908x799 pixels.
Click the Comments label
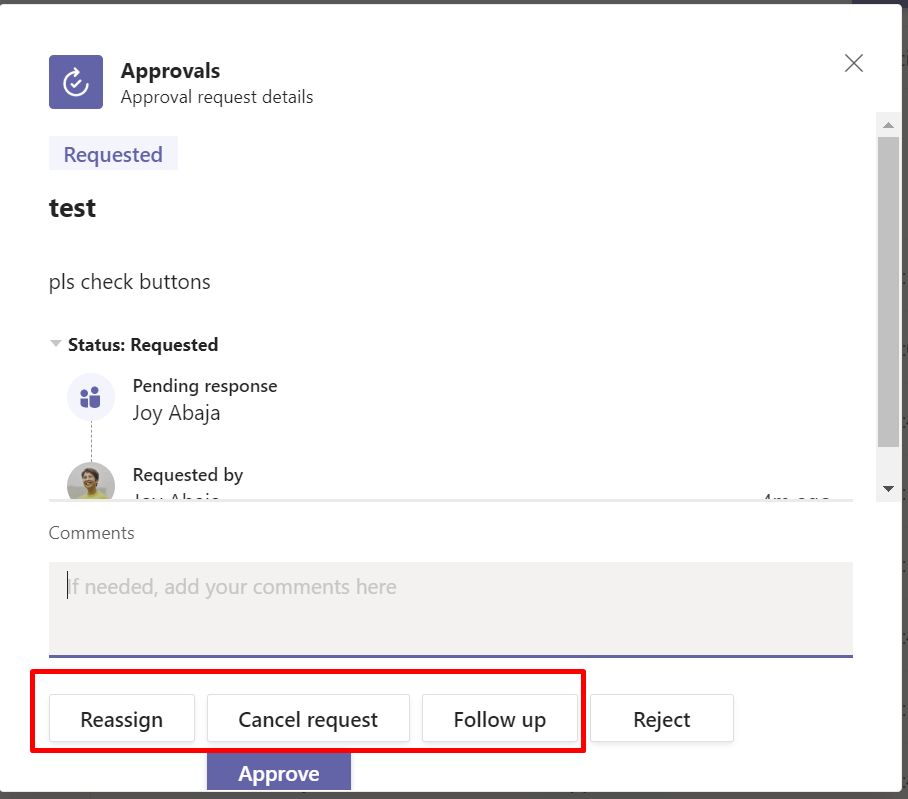coord(91,533)
